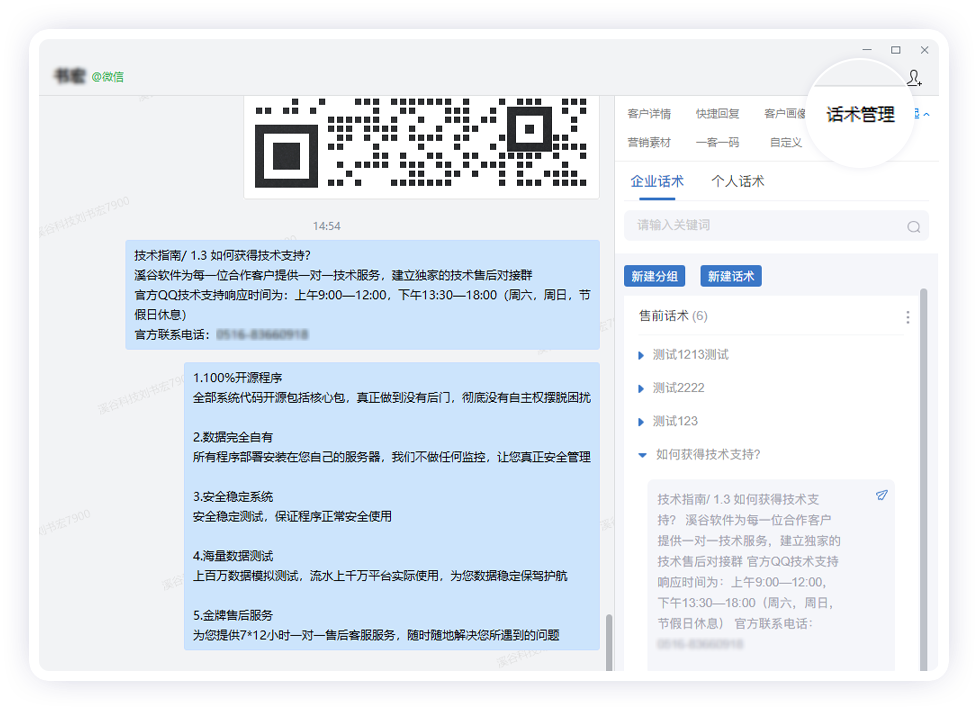Image resolution: width=979 pixels, height=711 pixels.
Task: Maximize the chat window
Action: coord(895,50)
